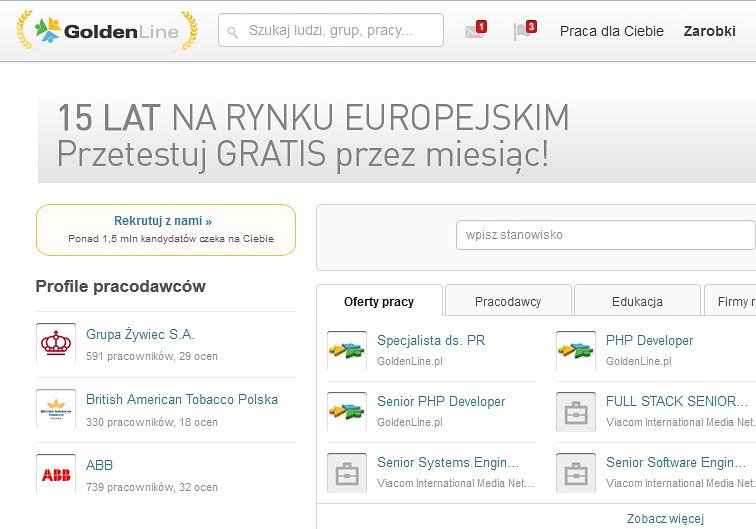Open Zarobki menu item
The height and width of the screenshot is (529, 756).
pos(710,31)
